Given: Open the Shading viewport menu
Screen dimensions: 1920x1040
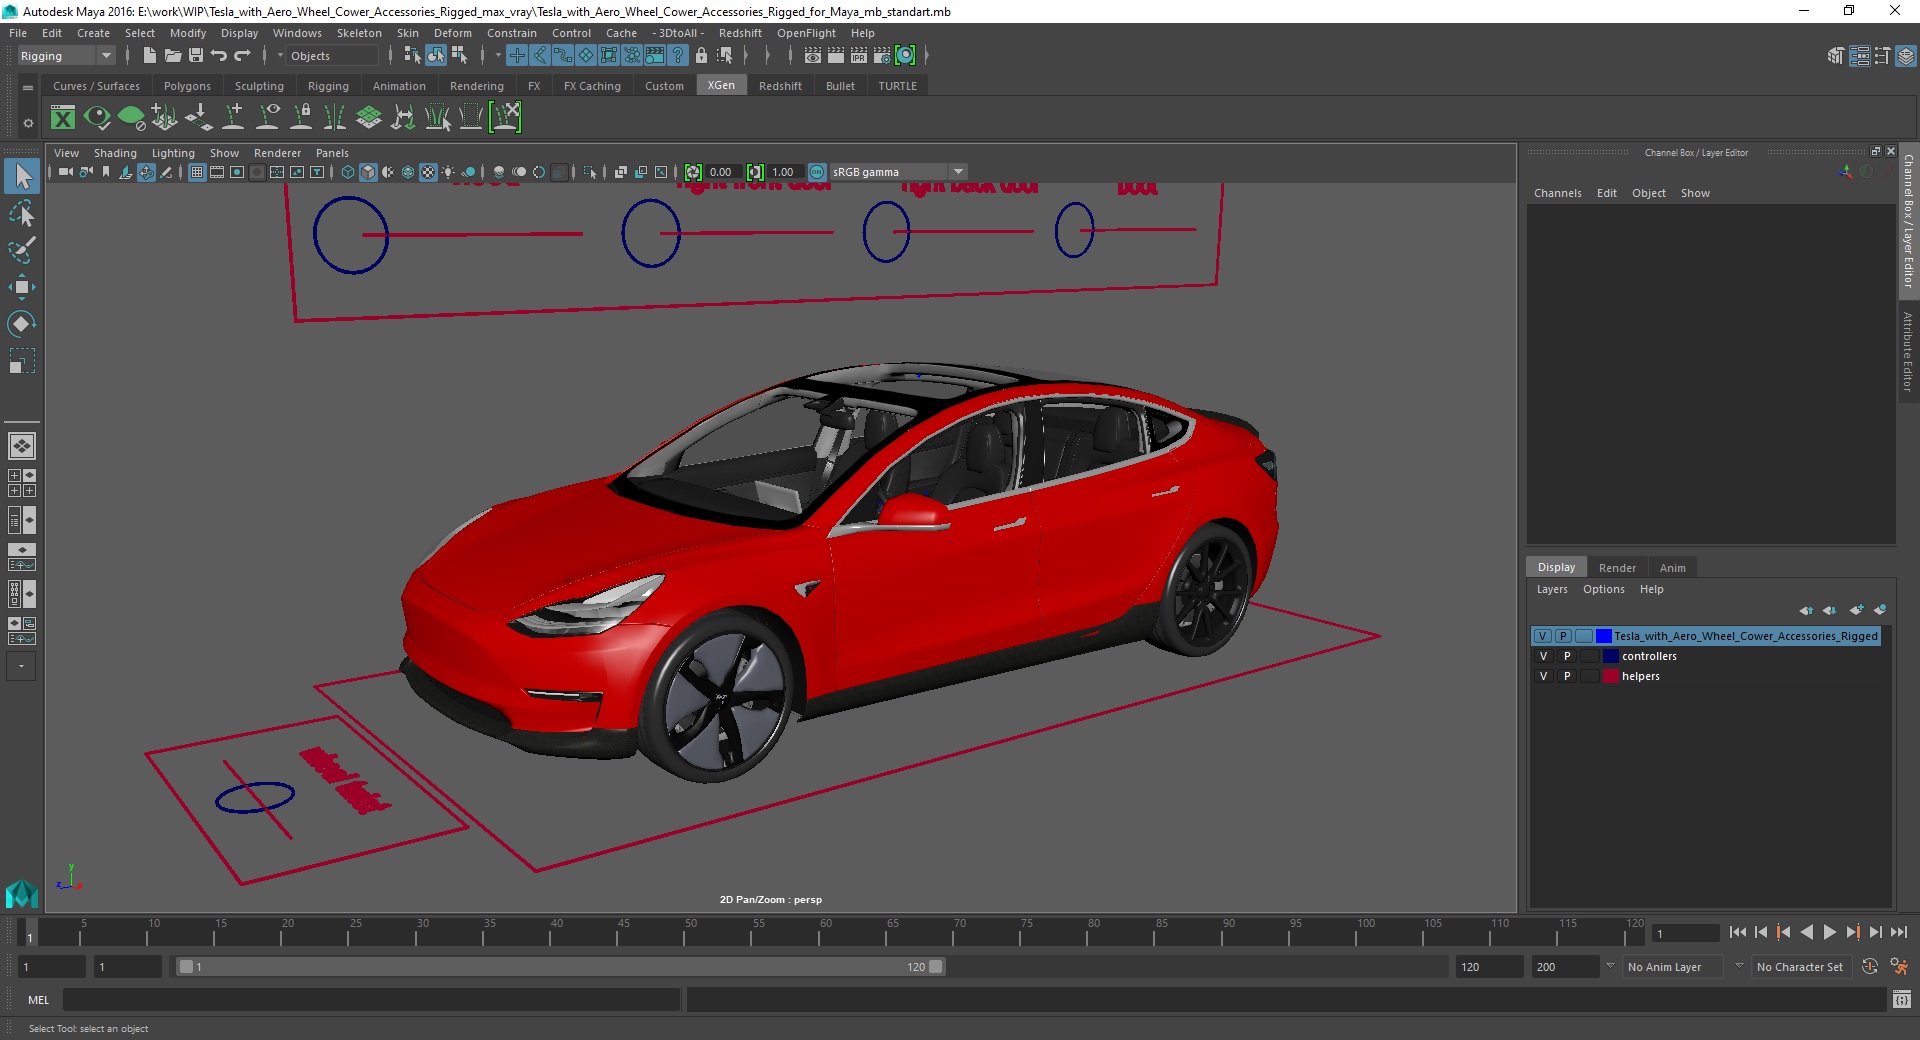Looking at the screenshot, I should [x=115, y=153].
